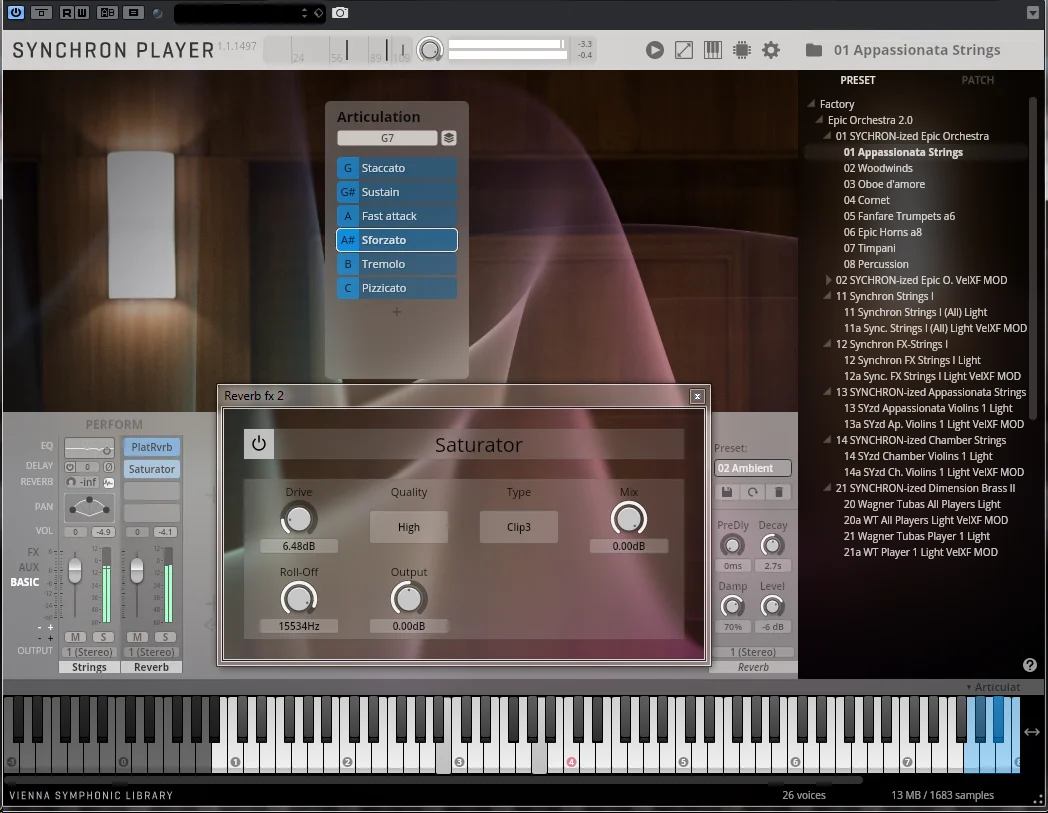Open the preset folder icon
Viewport: 1048px width, 813px height.
point(813,50)
